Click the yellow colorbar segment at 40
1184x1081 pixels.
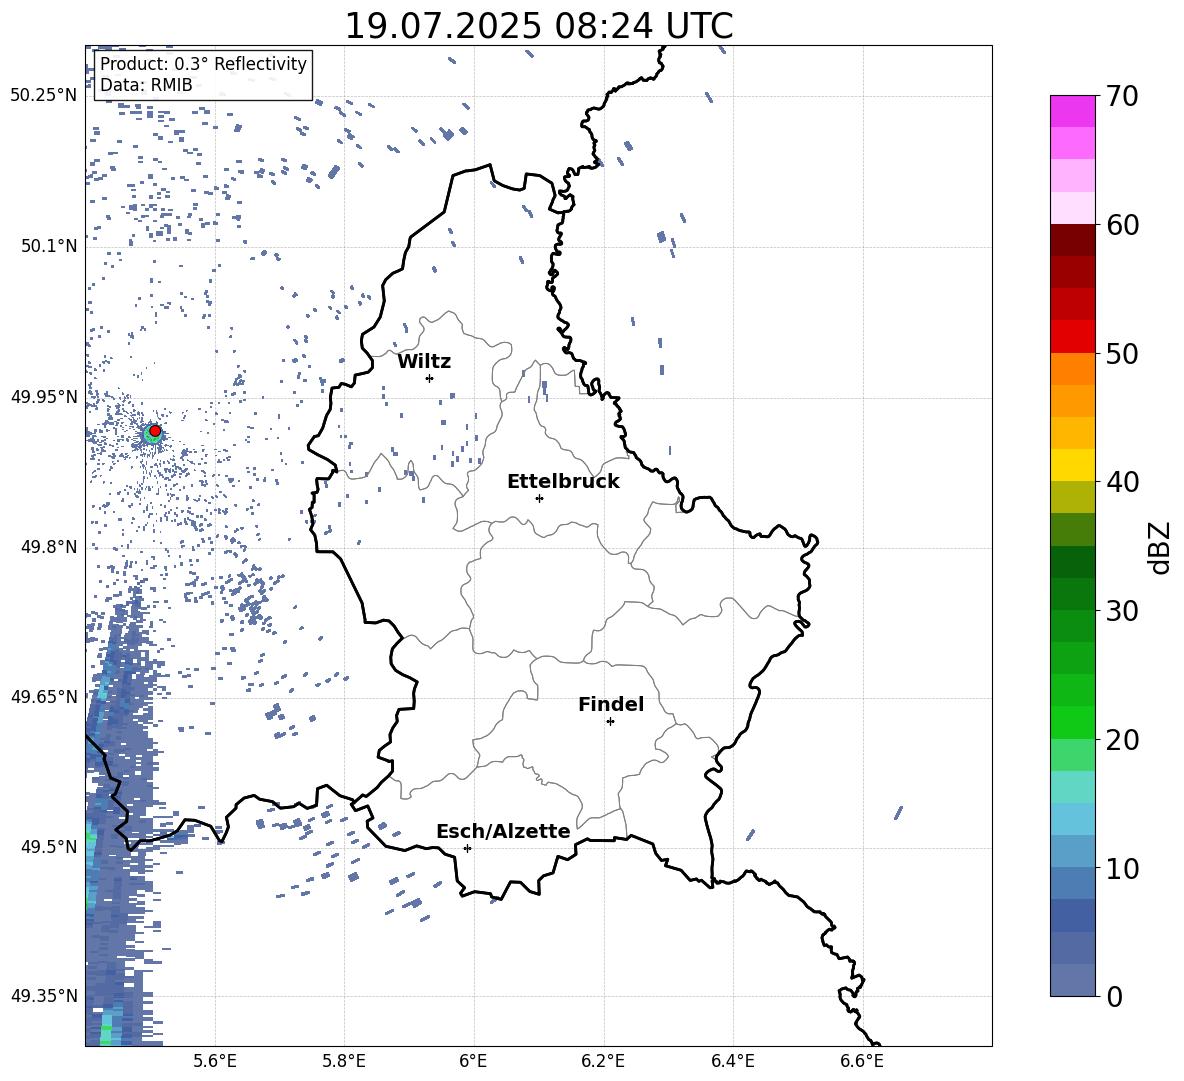(x=1072, y=465)
